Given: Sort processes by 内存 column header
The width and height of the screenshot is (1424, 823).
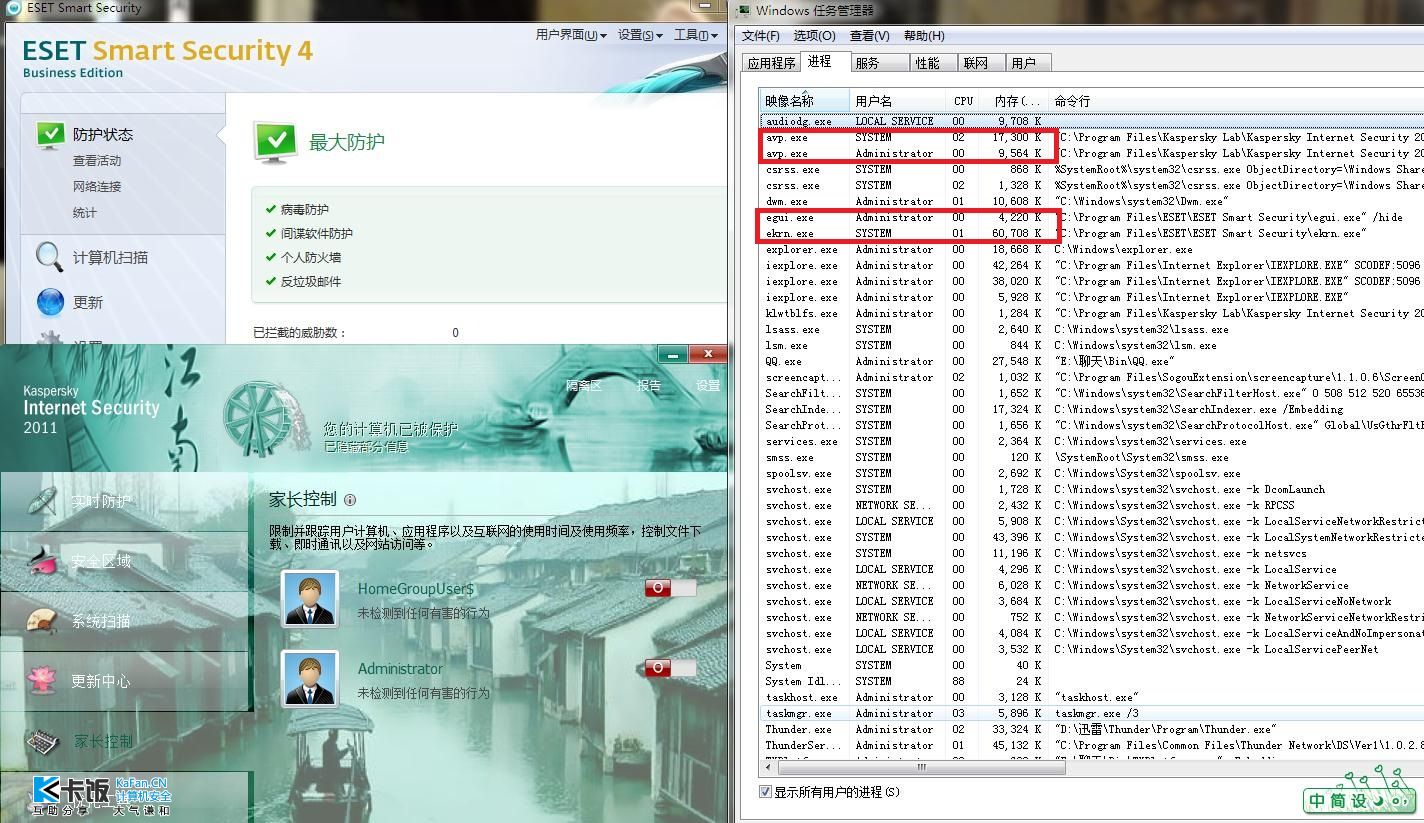Looking at the screenshot, I should click(1016, 101).
